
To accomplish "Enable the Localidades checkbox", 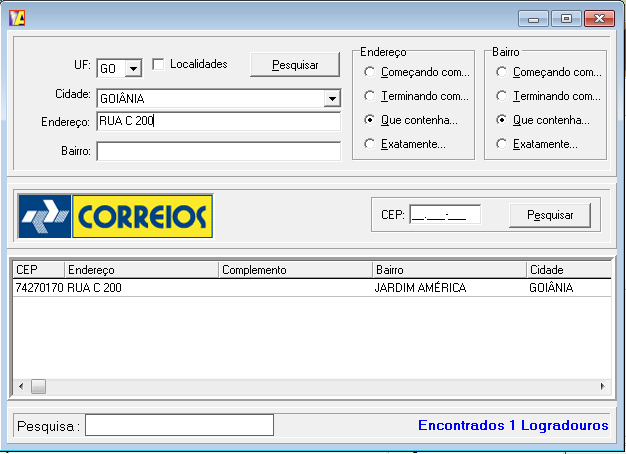I will 158,64.
